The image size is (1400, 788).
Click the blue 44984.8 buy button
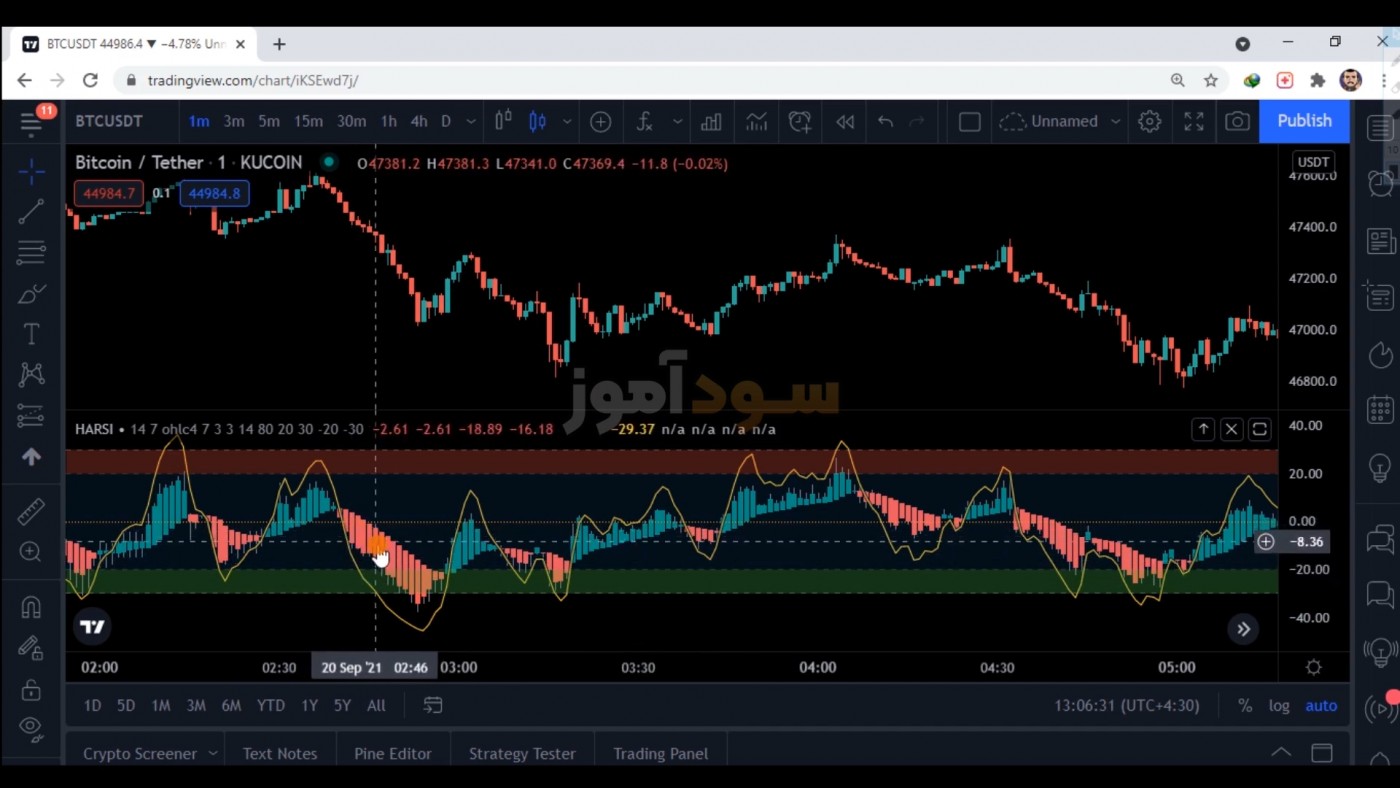(x=214, y=193)
